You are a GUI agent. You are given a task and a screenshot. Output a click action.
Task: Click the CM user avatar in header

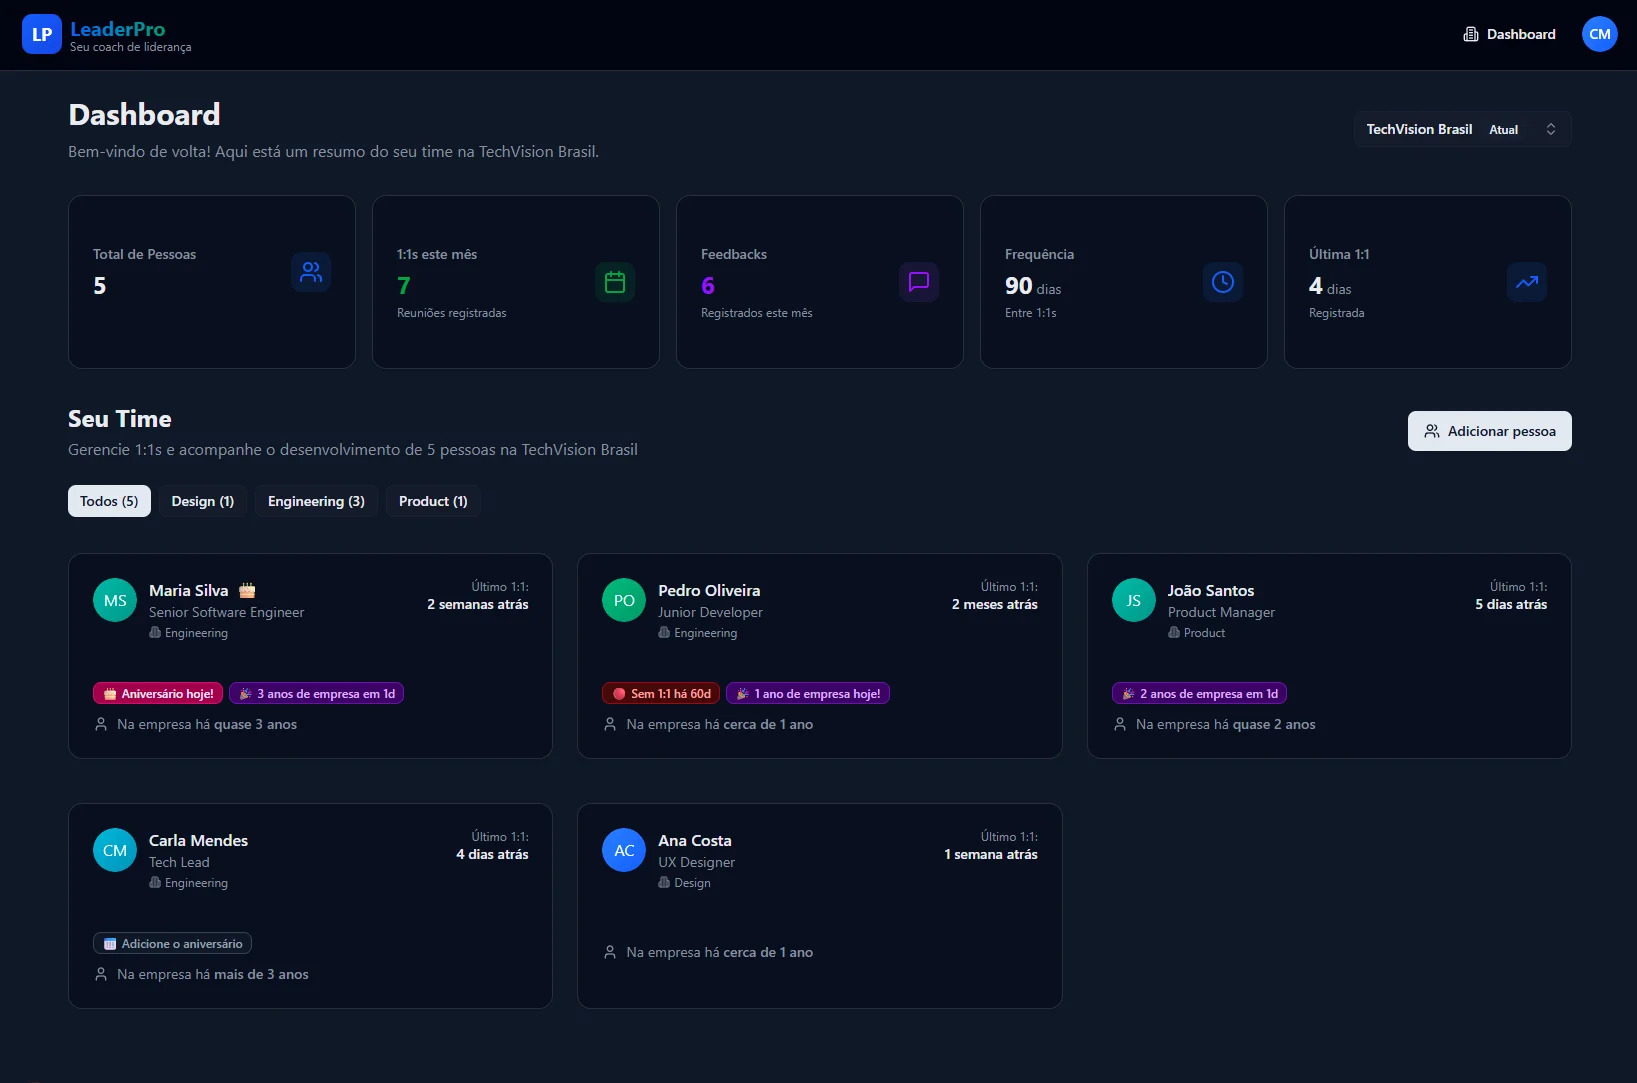pyautogui.click(x=1599, y=34)
